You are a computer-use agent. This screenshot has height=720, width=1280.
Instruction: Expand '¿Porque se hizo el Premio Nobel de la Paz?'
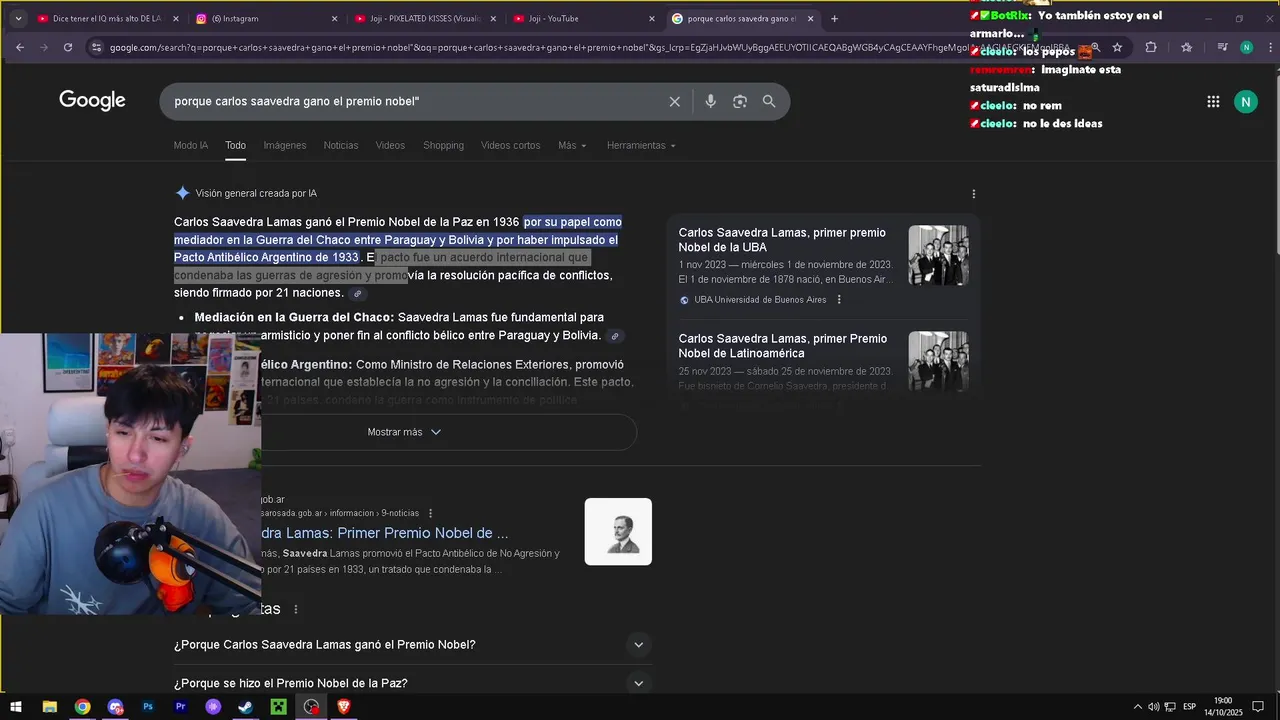point(413,684)
